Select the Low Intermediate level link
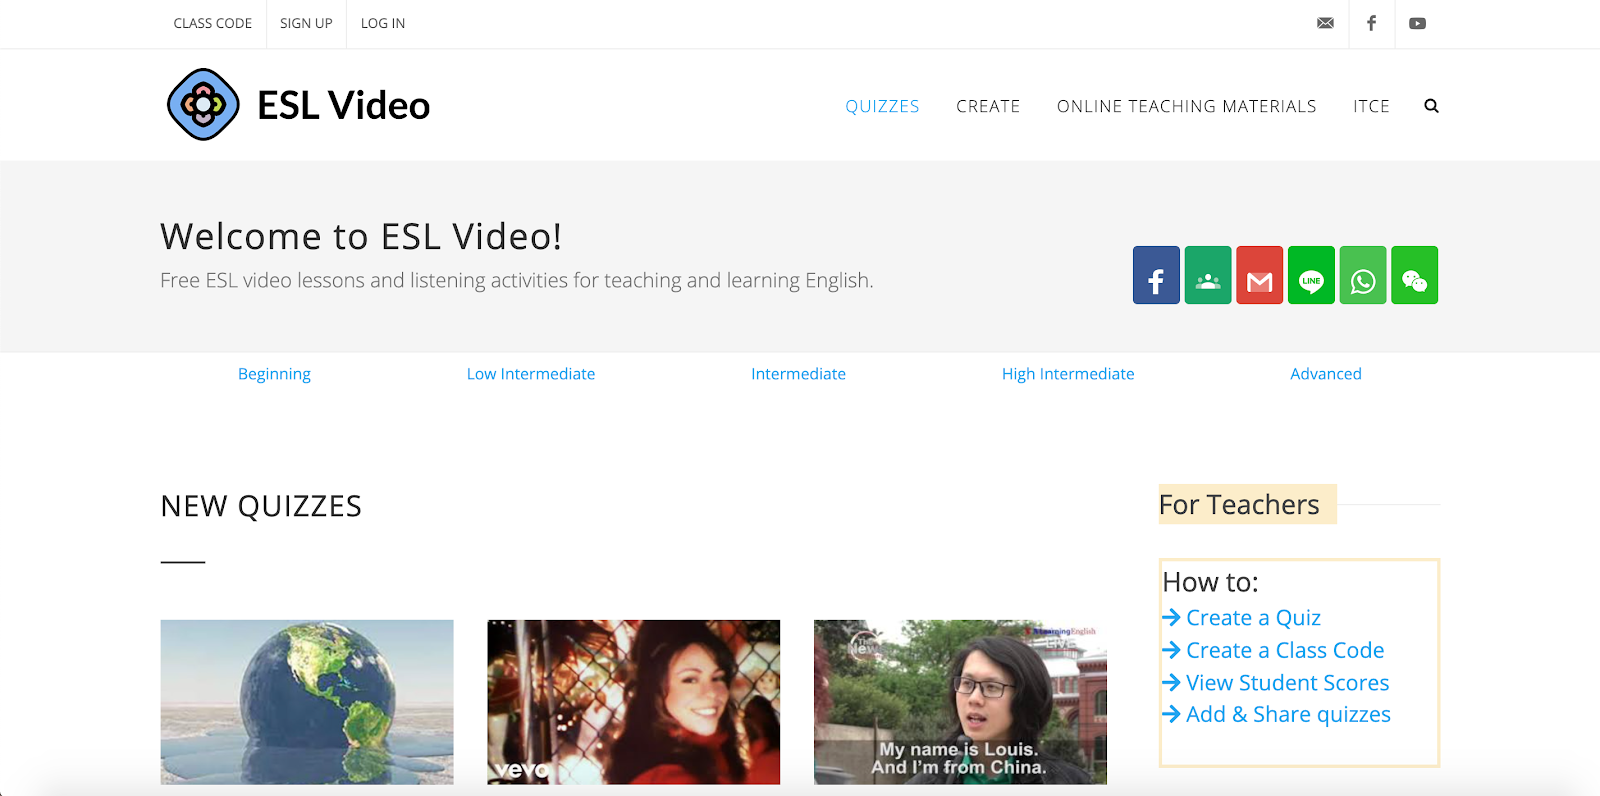 click(531, 374)
